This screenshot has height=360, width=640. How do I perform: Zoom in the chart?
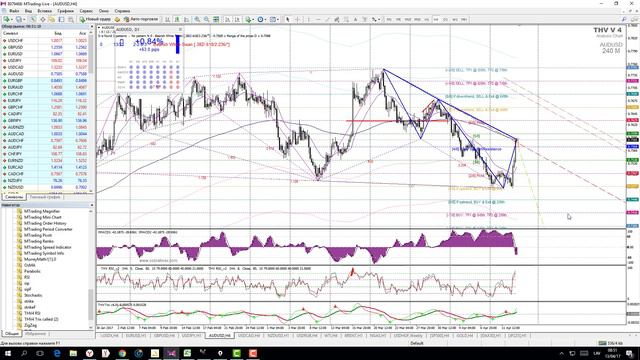click(197, 19)
